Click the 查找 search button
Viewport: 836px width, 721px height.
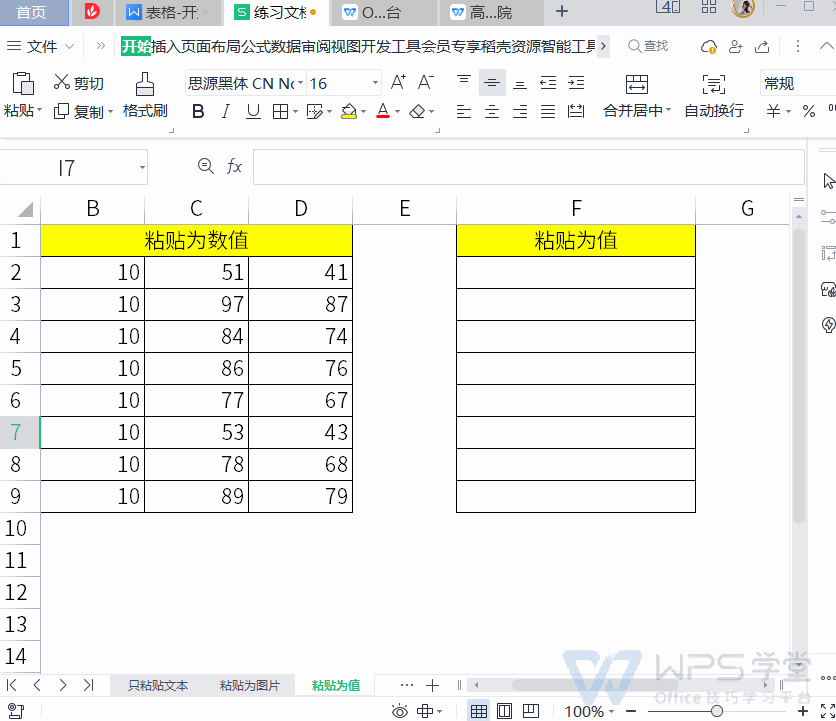648,46
